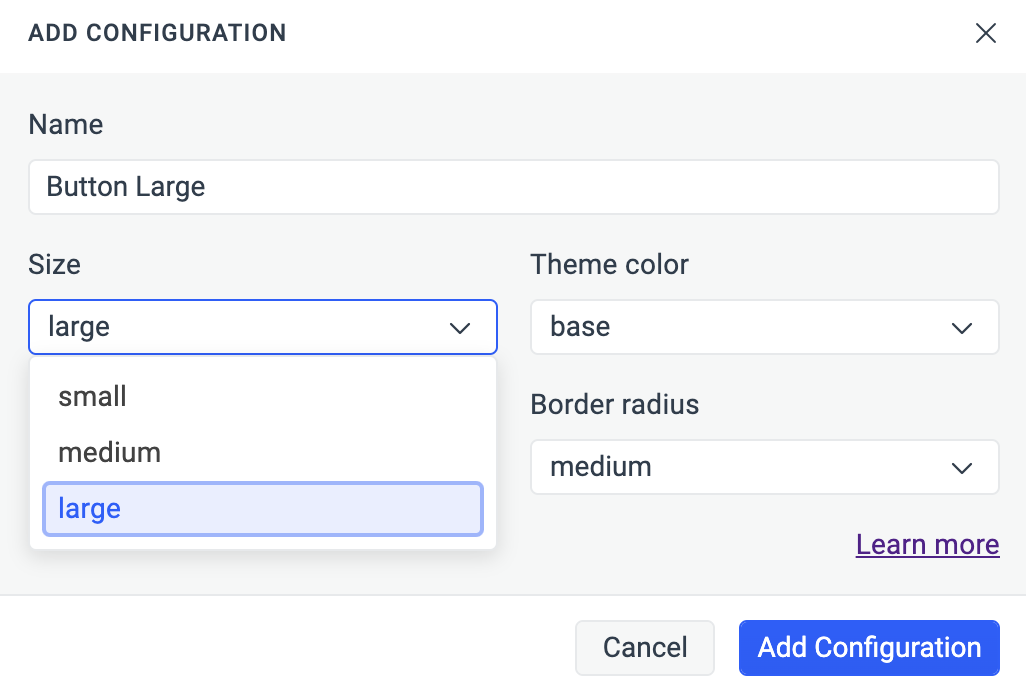Select the small size option
Image resolution: width=1026 pixels, height=696 pixels.
[92, 396]
